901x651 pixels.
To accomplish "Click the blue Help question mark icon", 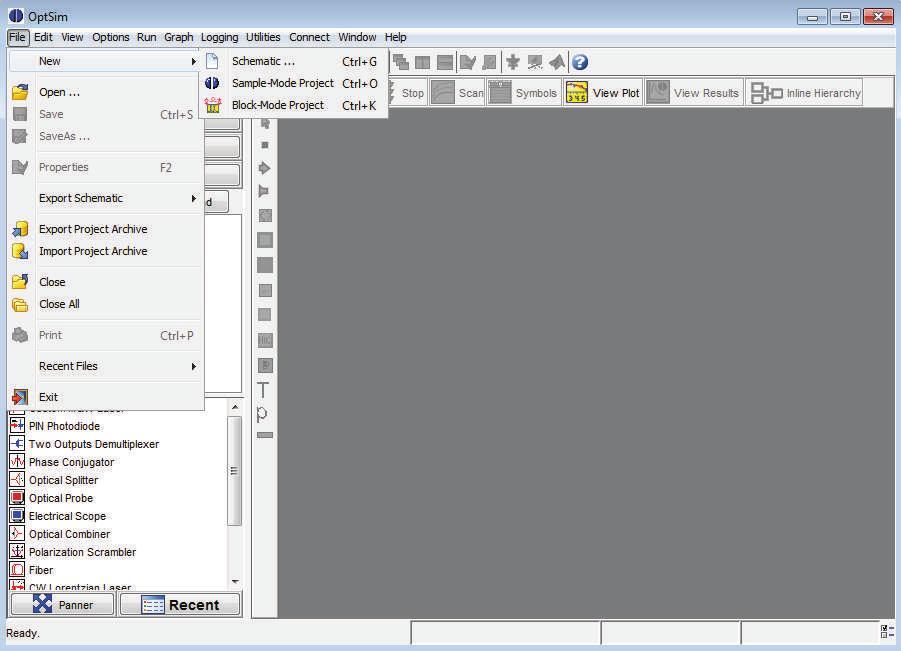I will [580, 62].
